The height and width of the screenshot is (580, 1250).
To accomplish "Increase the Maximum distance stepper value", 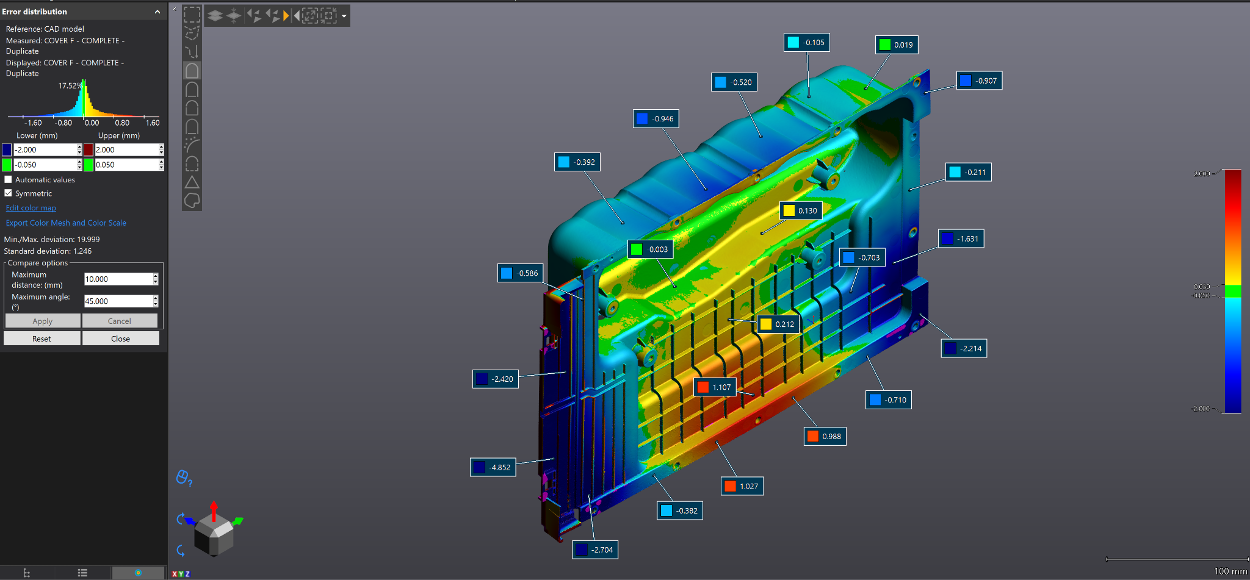I will [x=155, y=276].
